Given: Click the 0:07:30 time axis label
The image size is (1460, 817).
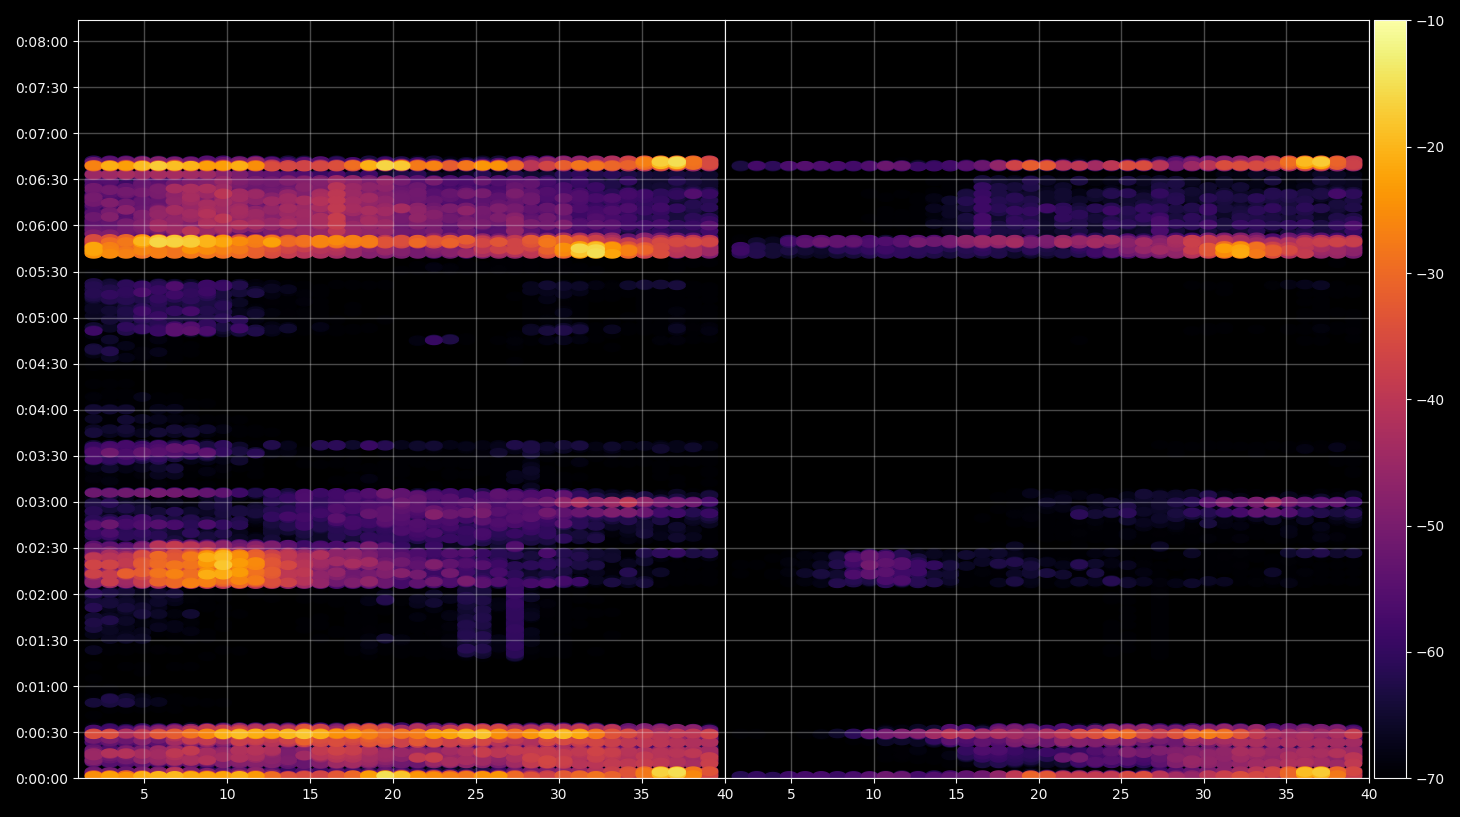Looking at the screenshot, I should [42, 88].
